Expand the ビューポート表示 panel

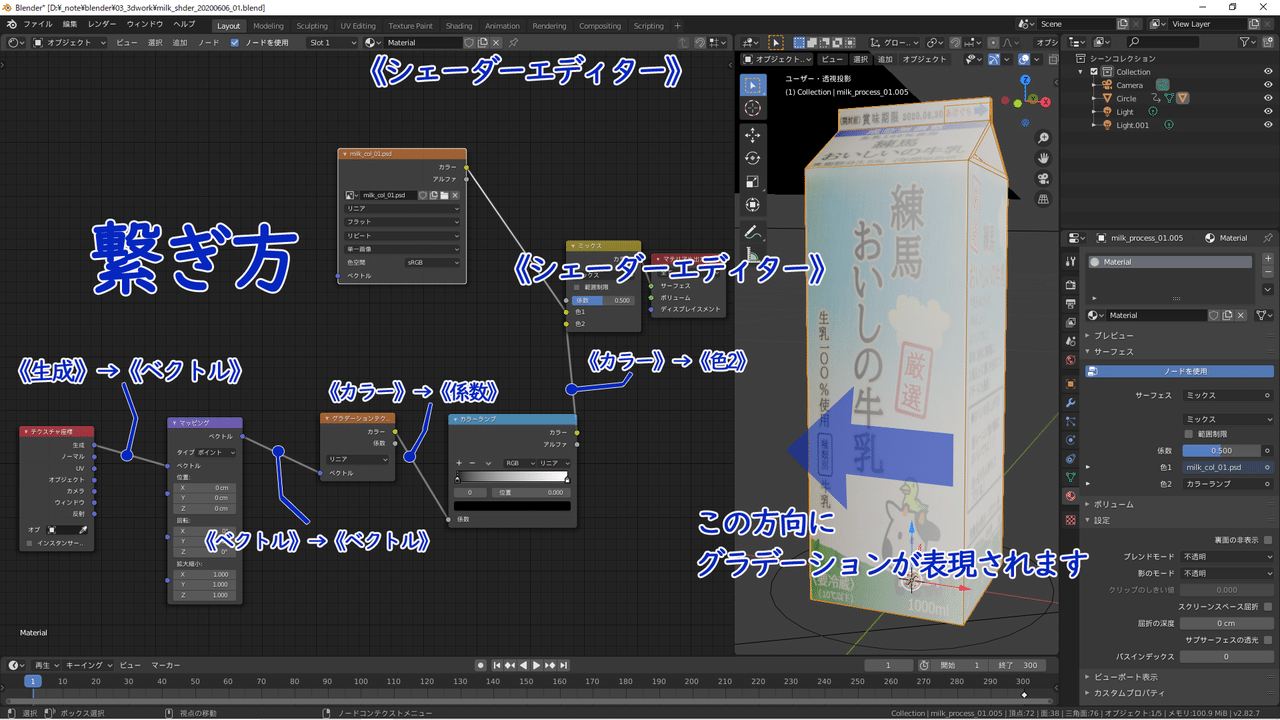pos(1125,677)
